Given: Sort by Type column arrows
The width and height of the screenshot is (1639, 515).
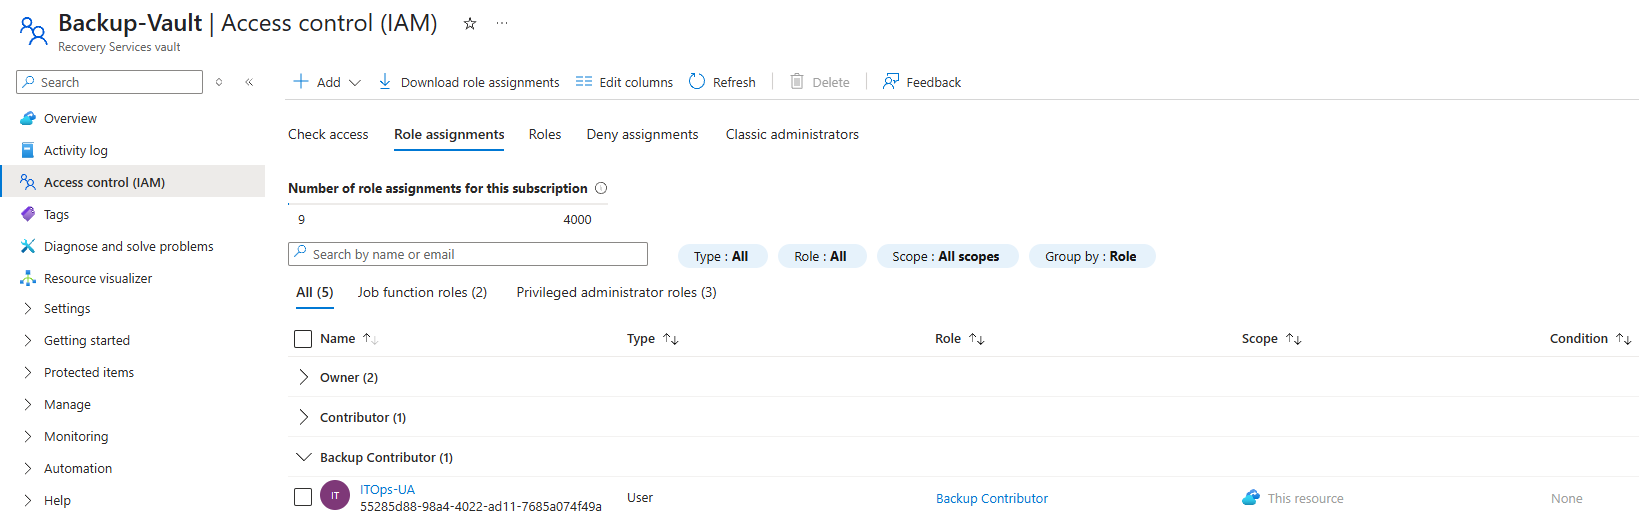Looking at the screenshot, I should point(671,339).
